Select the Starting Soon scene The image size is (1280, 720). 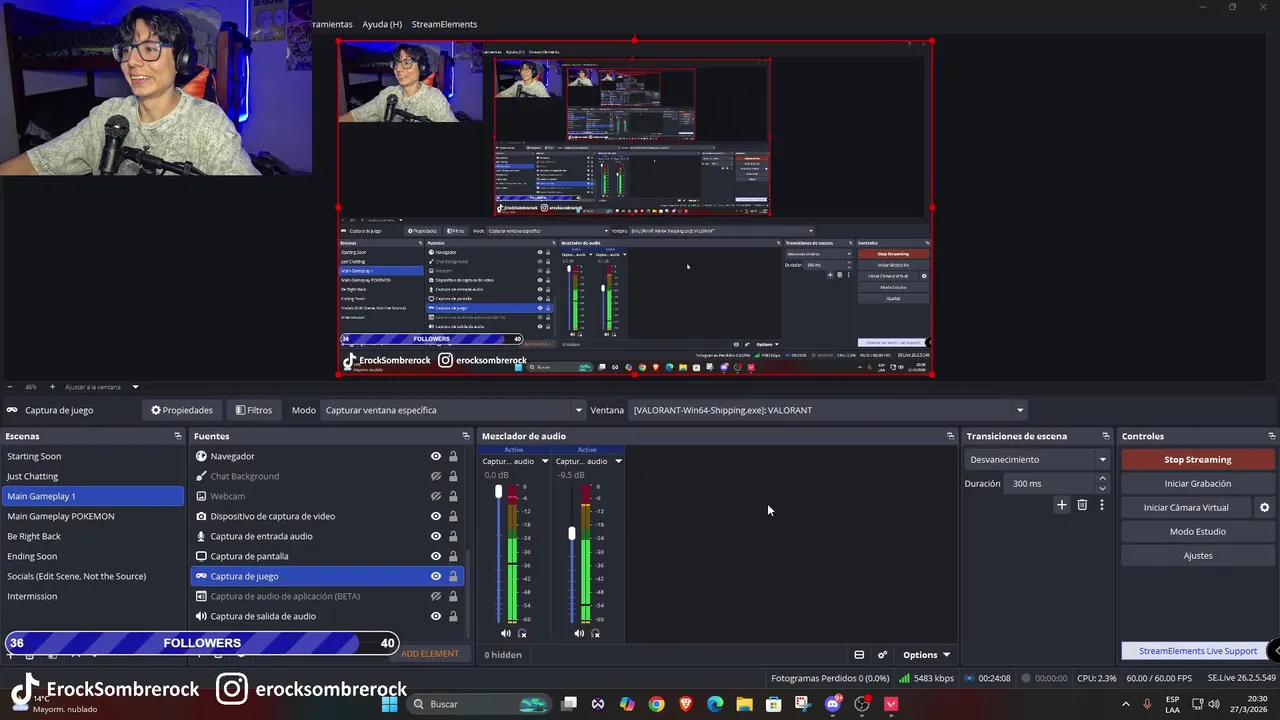pos(92,456)
